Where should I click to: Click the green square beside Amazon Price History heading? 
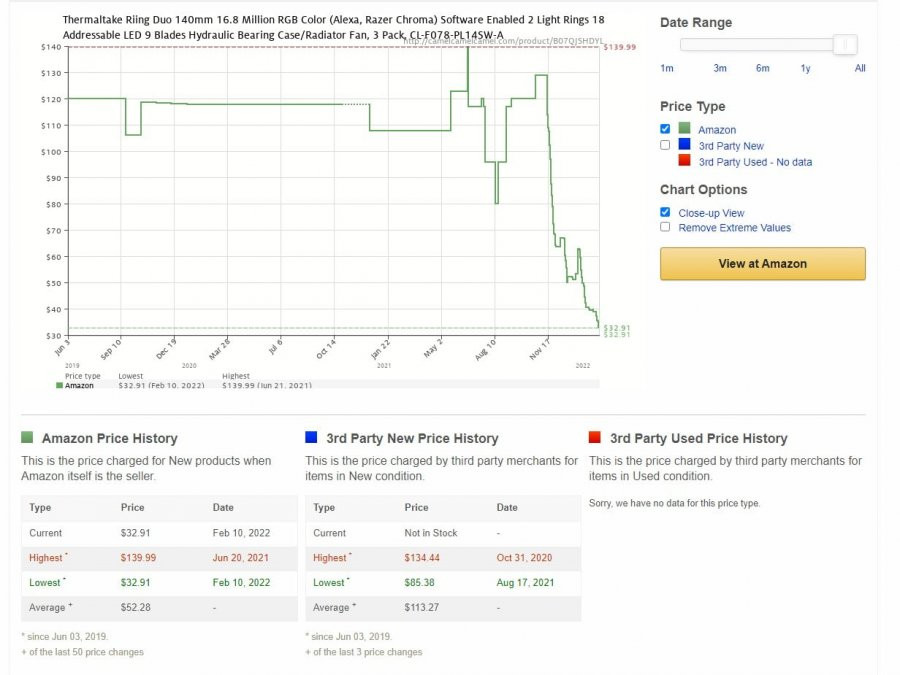27,437
